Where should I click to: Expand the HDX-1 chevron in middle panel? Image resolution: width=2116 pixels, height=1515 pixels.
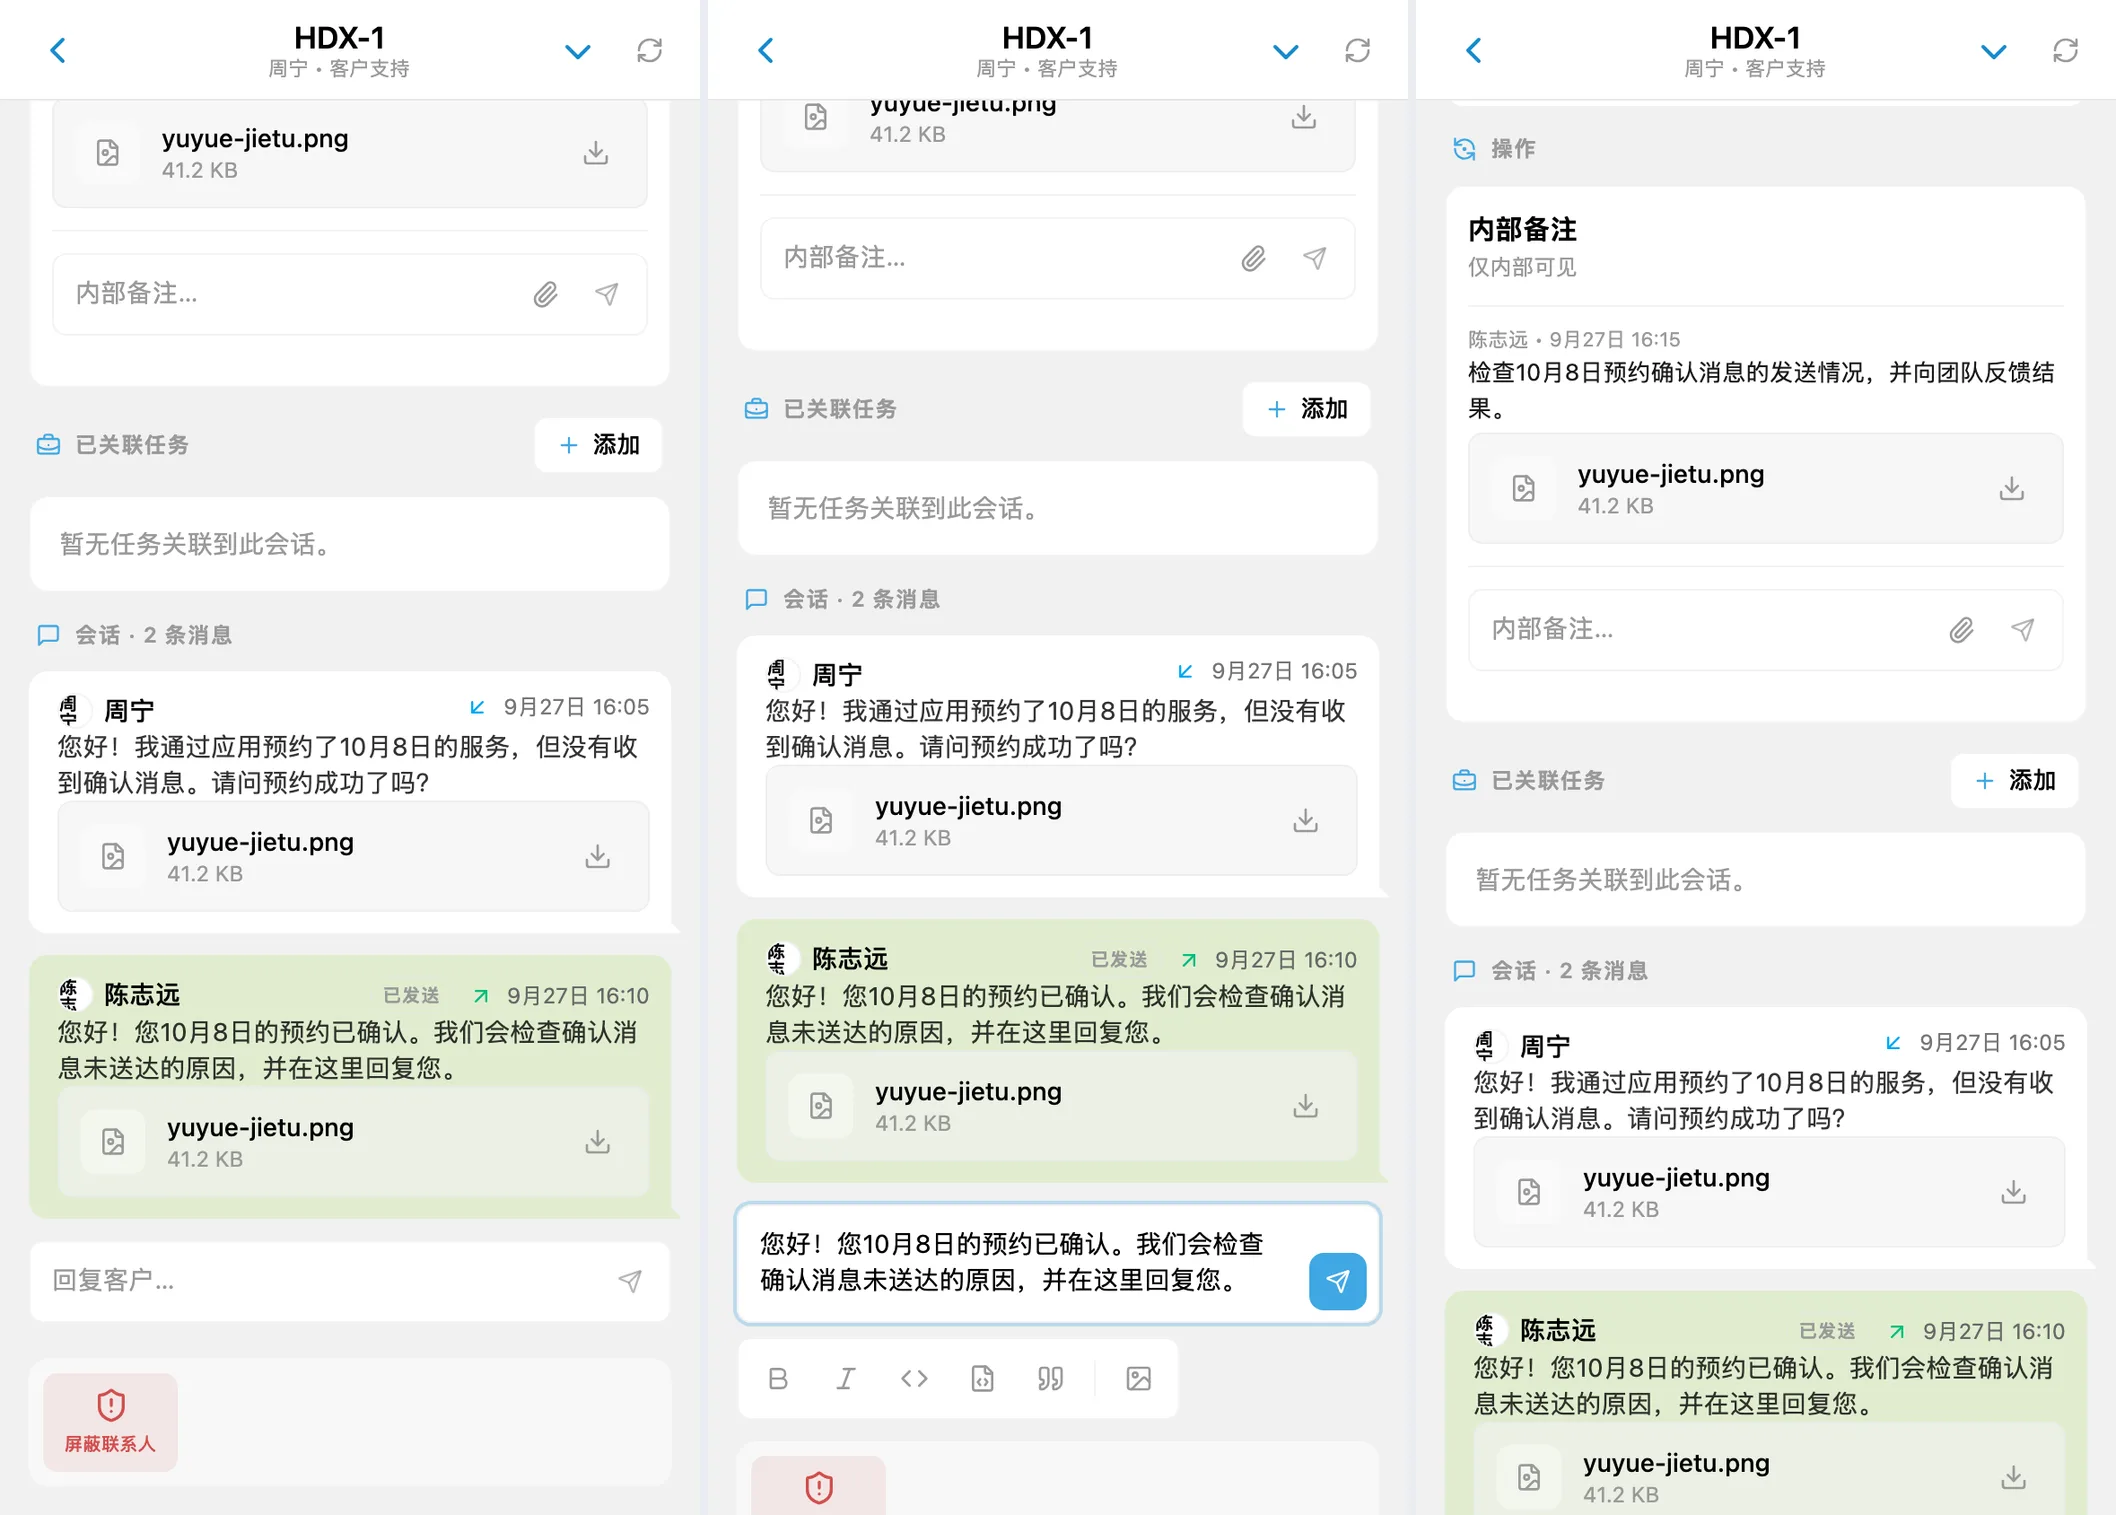point(1285,51)
